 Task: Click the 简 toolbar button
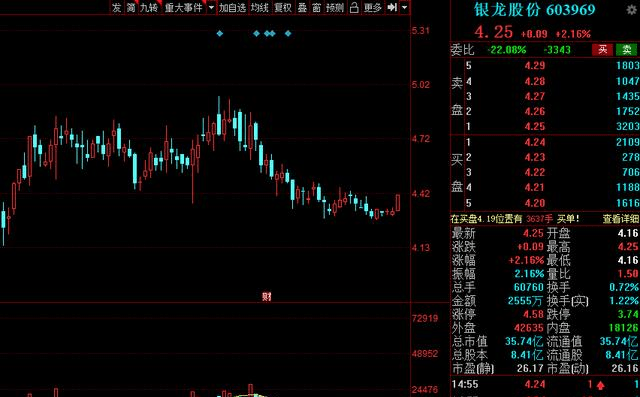tap(131, 7)
